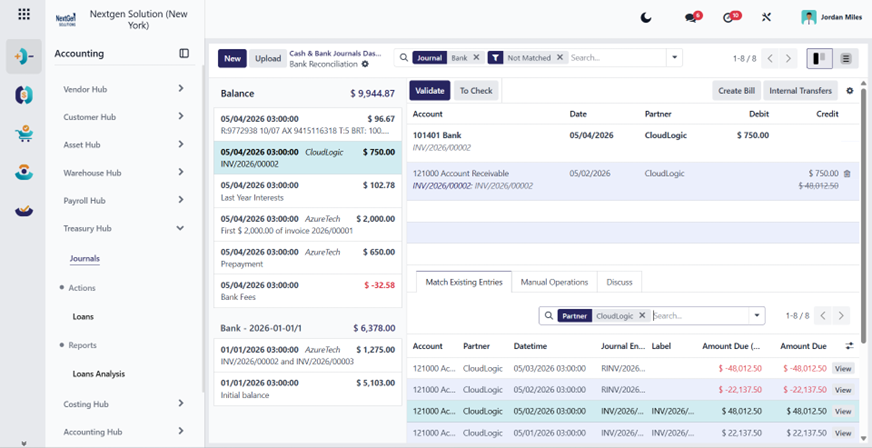Open the shopping cart app icon
Viewport: 872px width, 448px height.
24,133
